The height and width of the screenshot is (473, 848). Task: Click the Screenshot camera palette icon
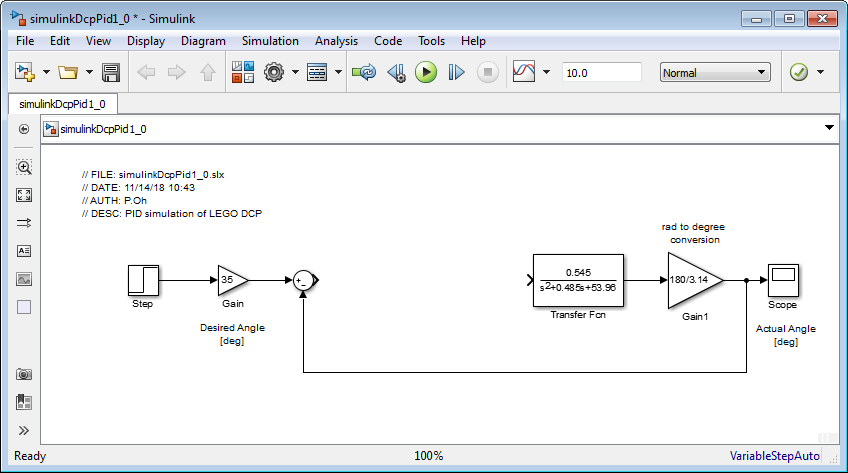click(24, 374)
